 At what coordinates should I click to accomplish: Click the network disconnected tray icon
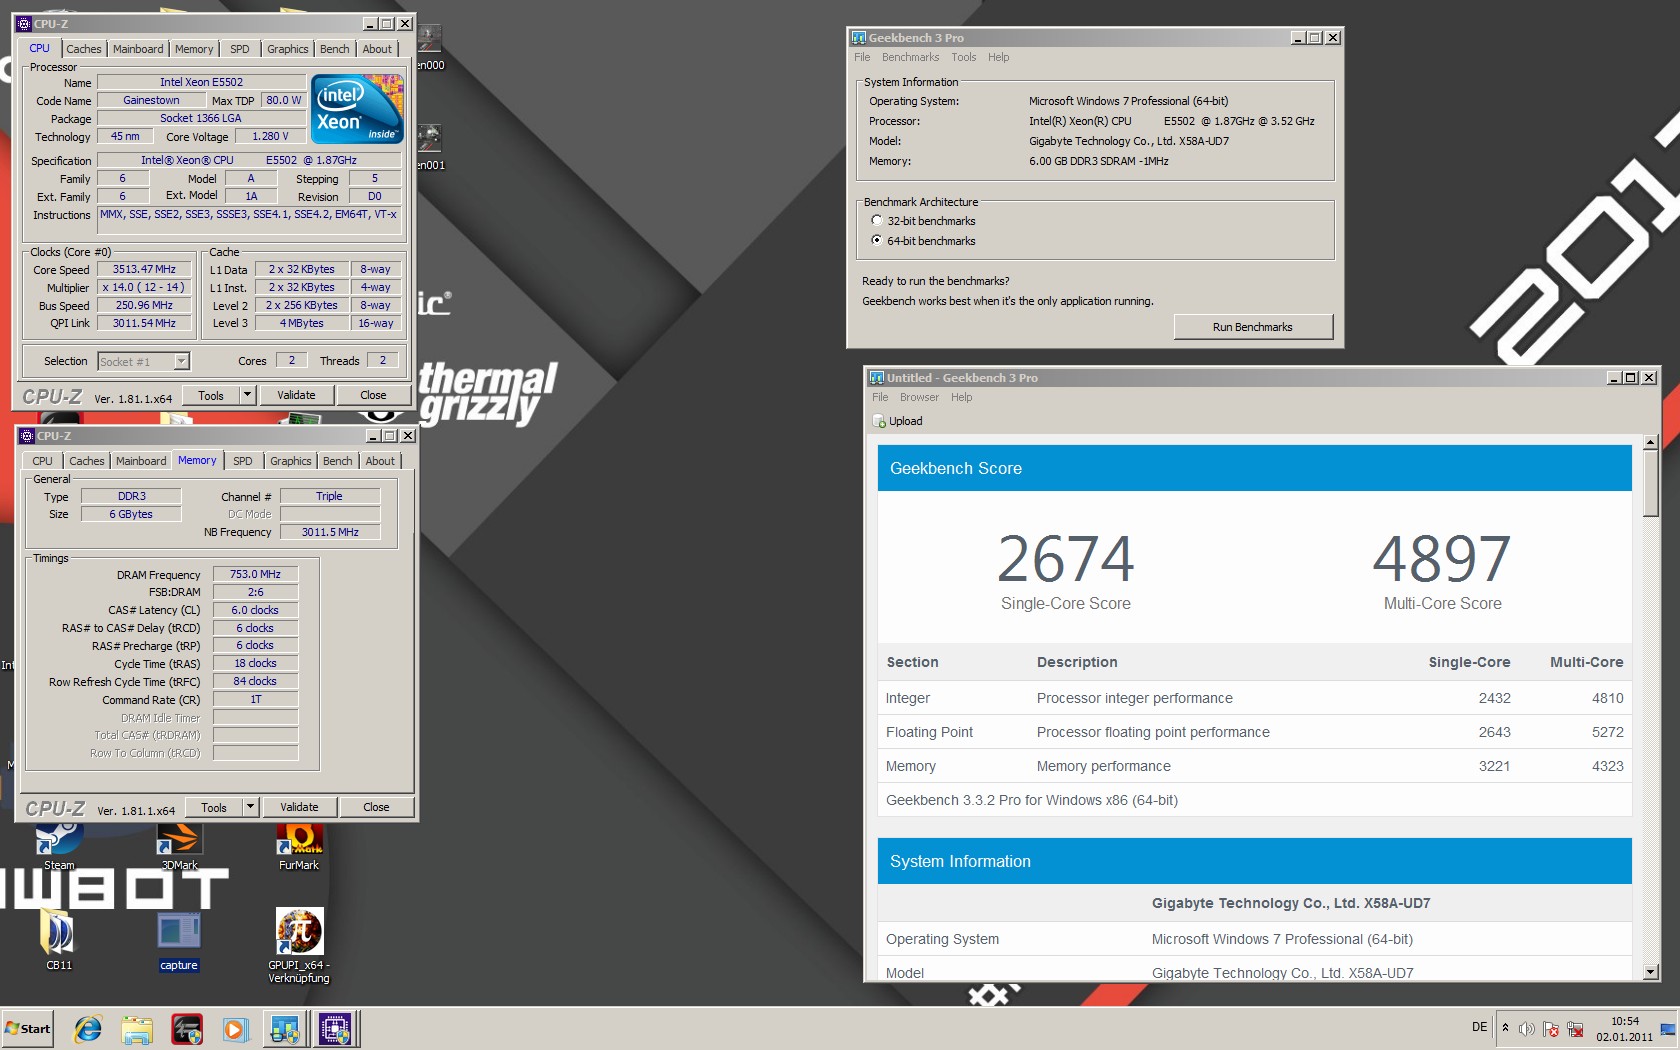click(1575, 1029)
